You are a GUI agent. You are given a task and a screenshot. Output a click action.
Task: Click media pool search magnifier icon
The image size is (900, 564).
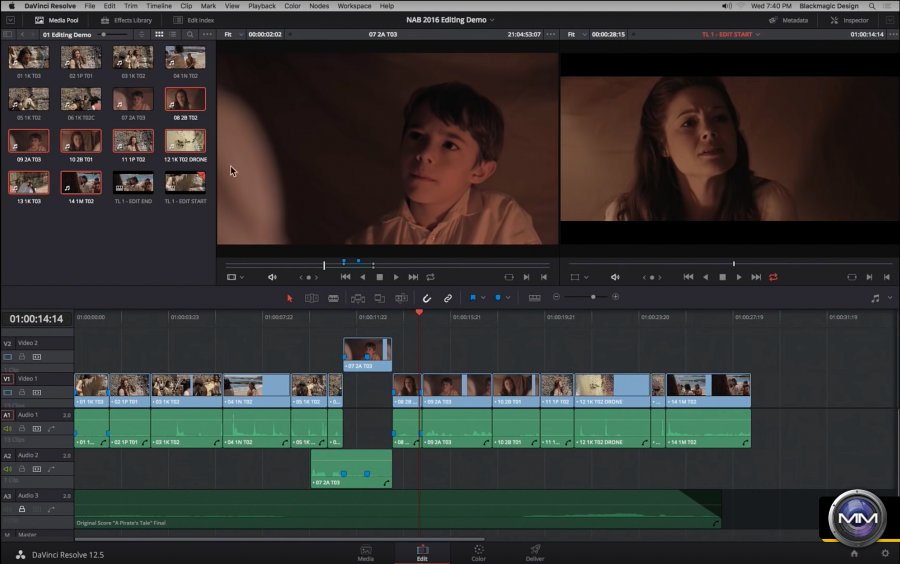tap(189, 34)
